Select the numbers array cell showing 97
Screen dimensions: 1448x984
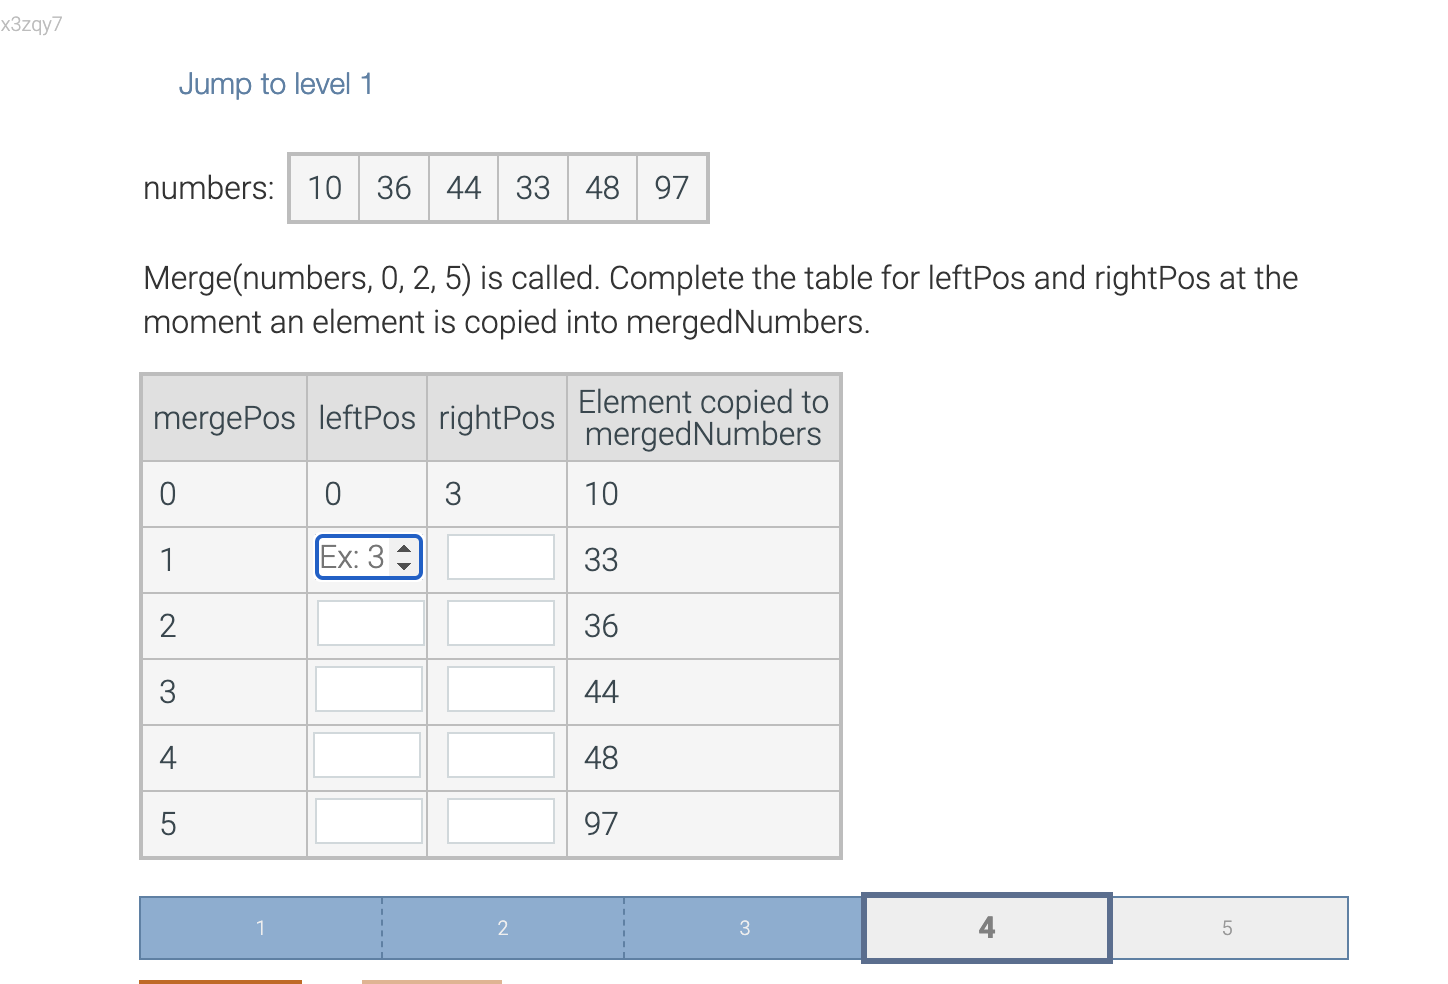(671, 188)
